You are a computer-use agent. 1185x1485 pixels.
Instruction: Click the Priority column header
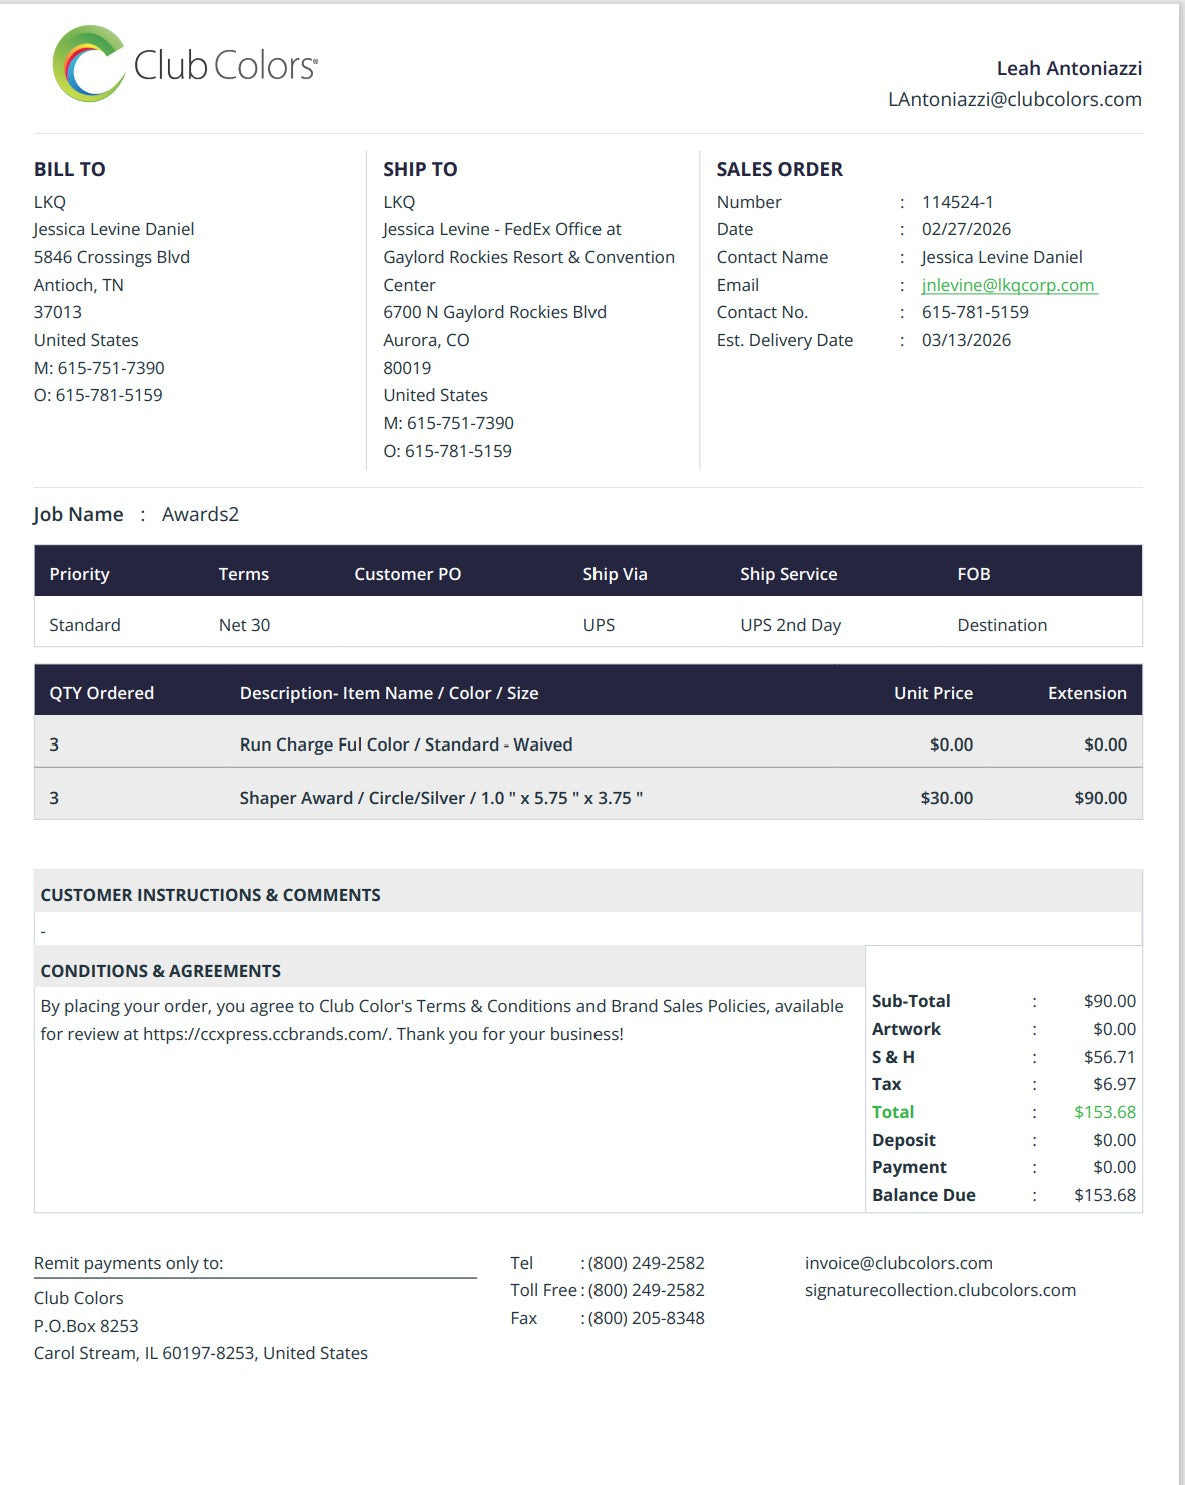79,574
